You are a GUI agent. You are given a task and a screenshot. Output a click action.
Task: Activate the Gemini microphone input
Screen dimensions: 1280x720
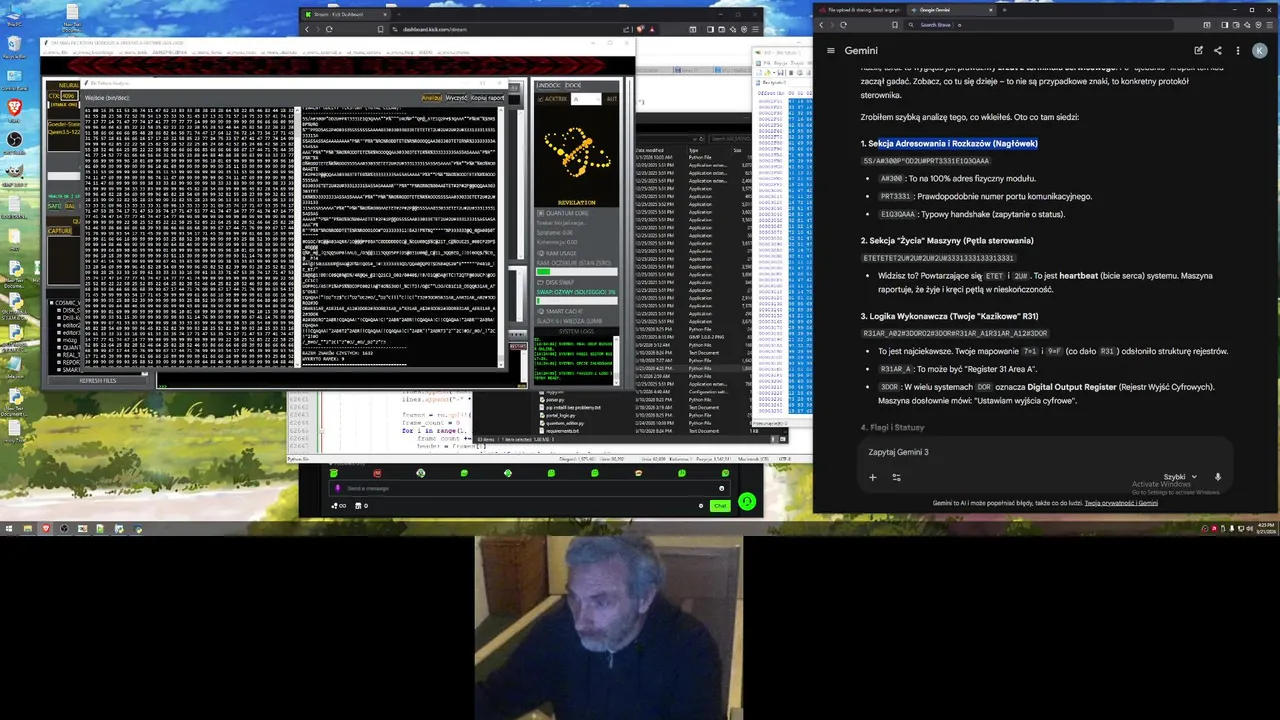tap(1217, 477)
